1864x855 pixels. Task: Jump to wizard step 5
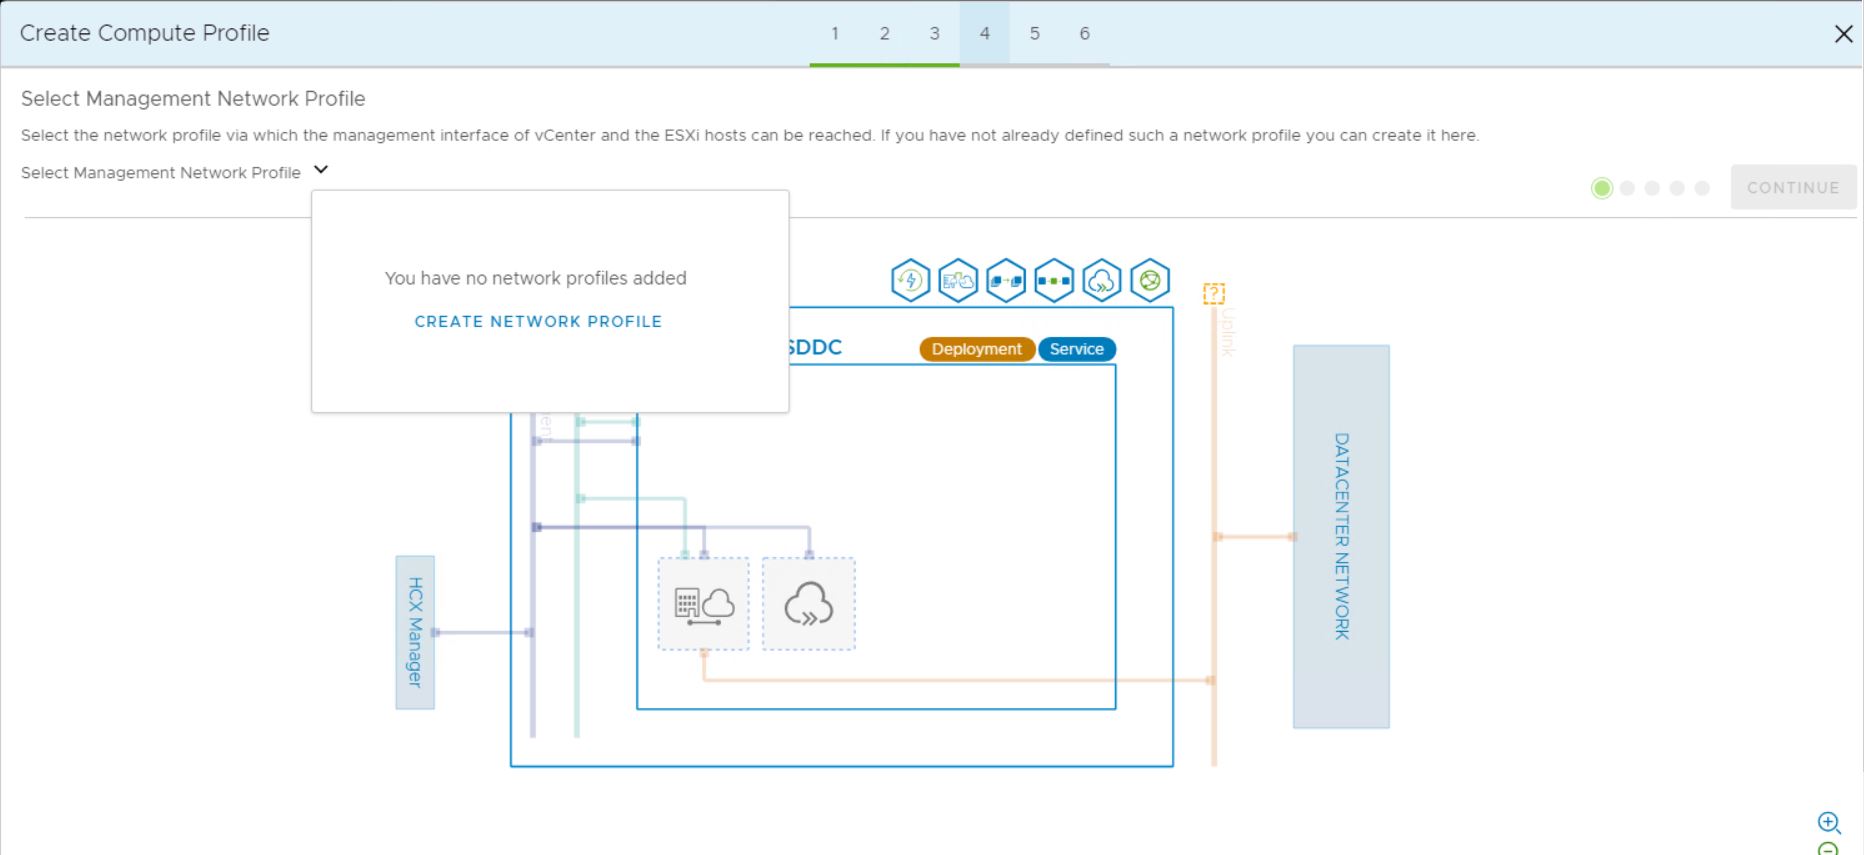1035,34
